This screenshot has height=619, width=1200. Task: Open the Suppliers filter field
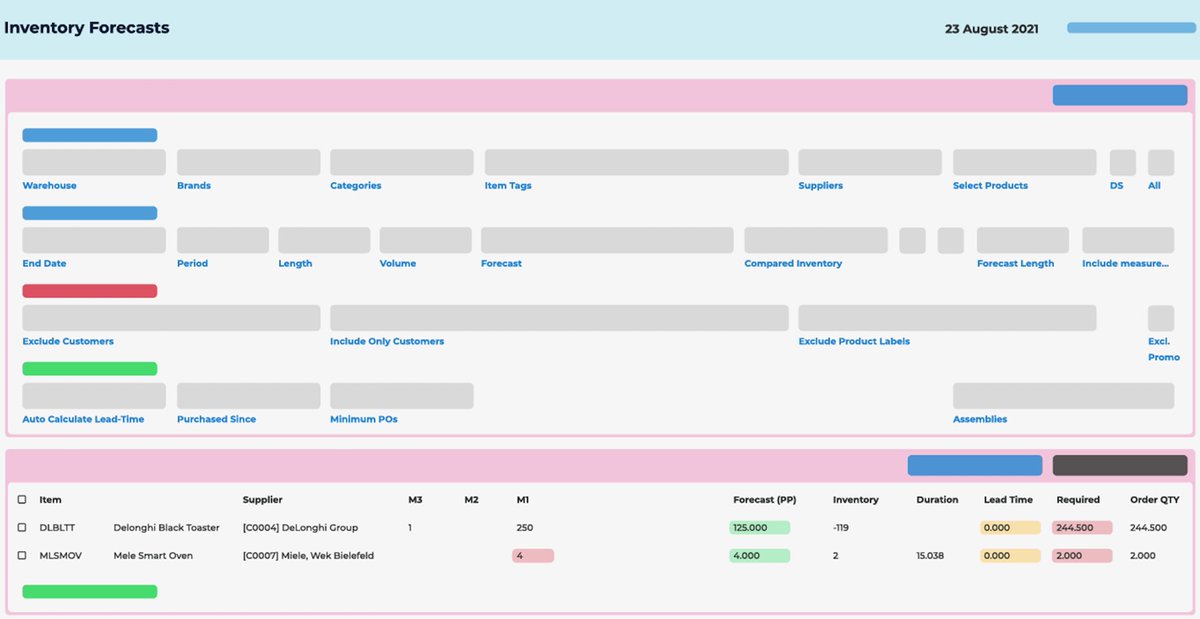click(x=870, y=162)
